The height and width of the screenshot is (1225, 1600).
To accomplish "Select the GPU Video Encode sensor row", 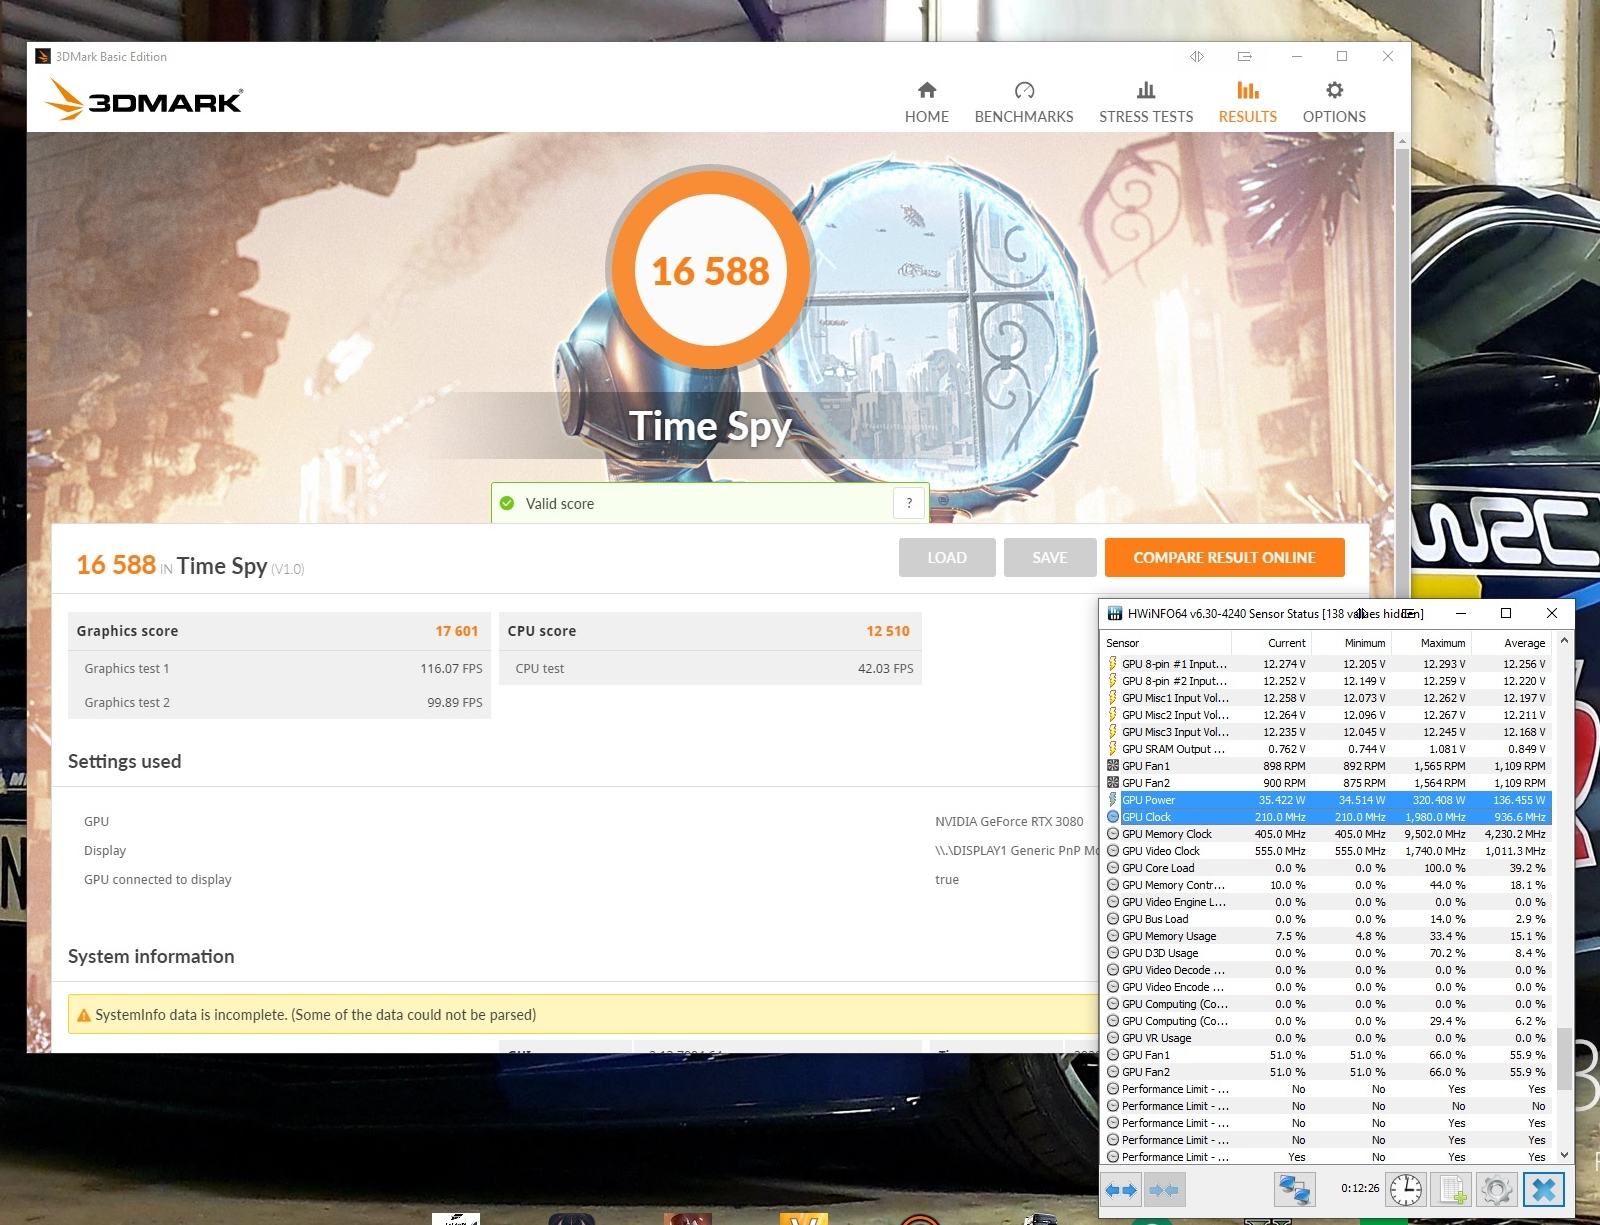I will point(1326,987).
